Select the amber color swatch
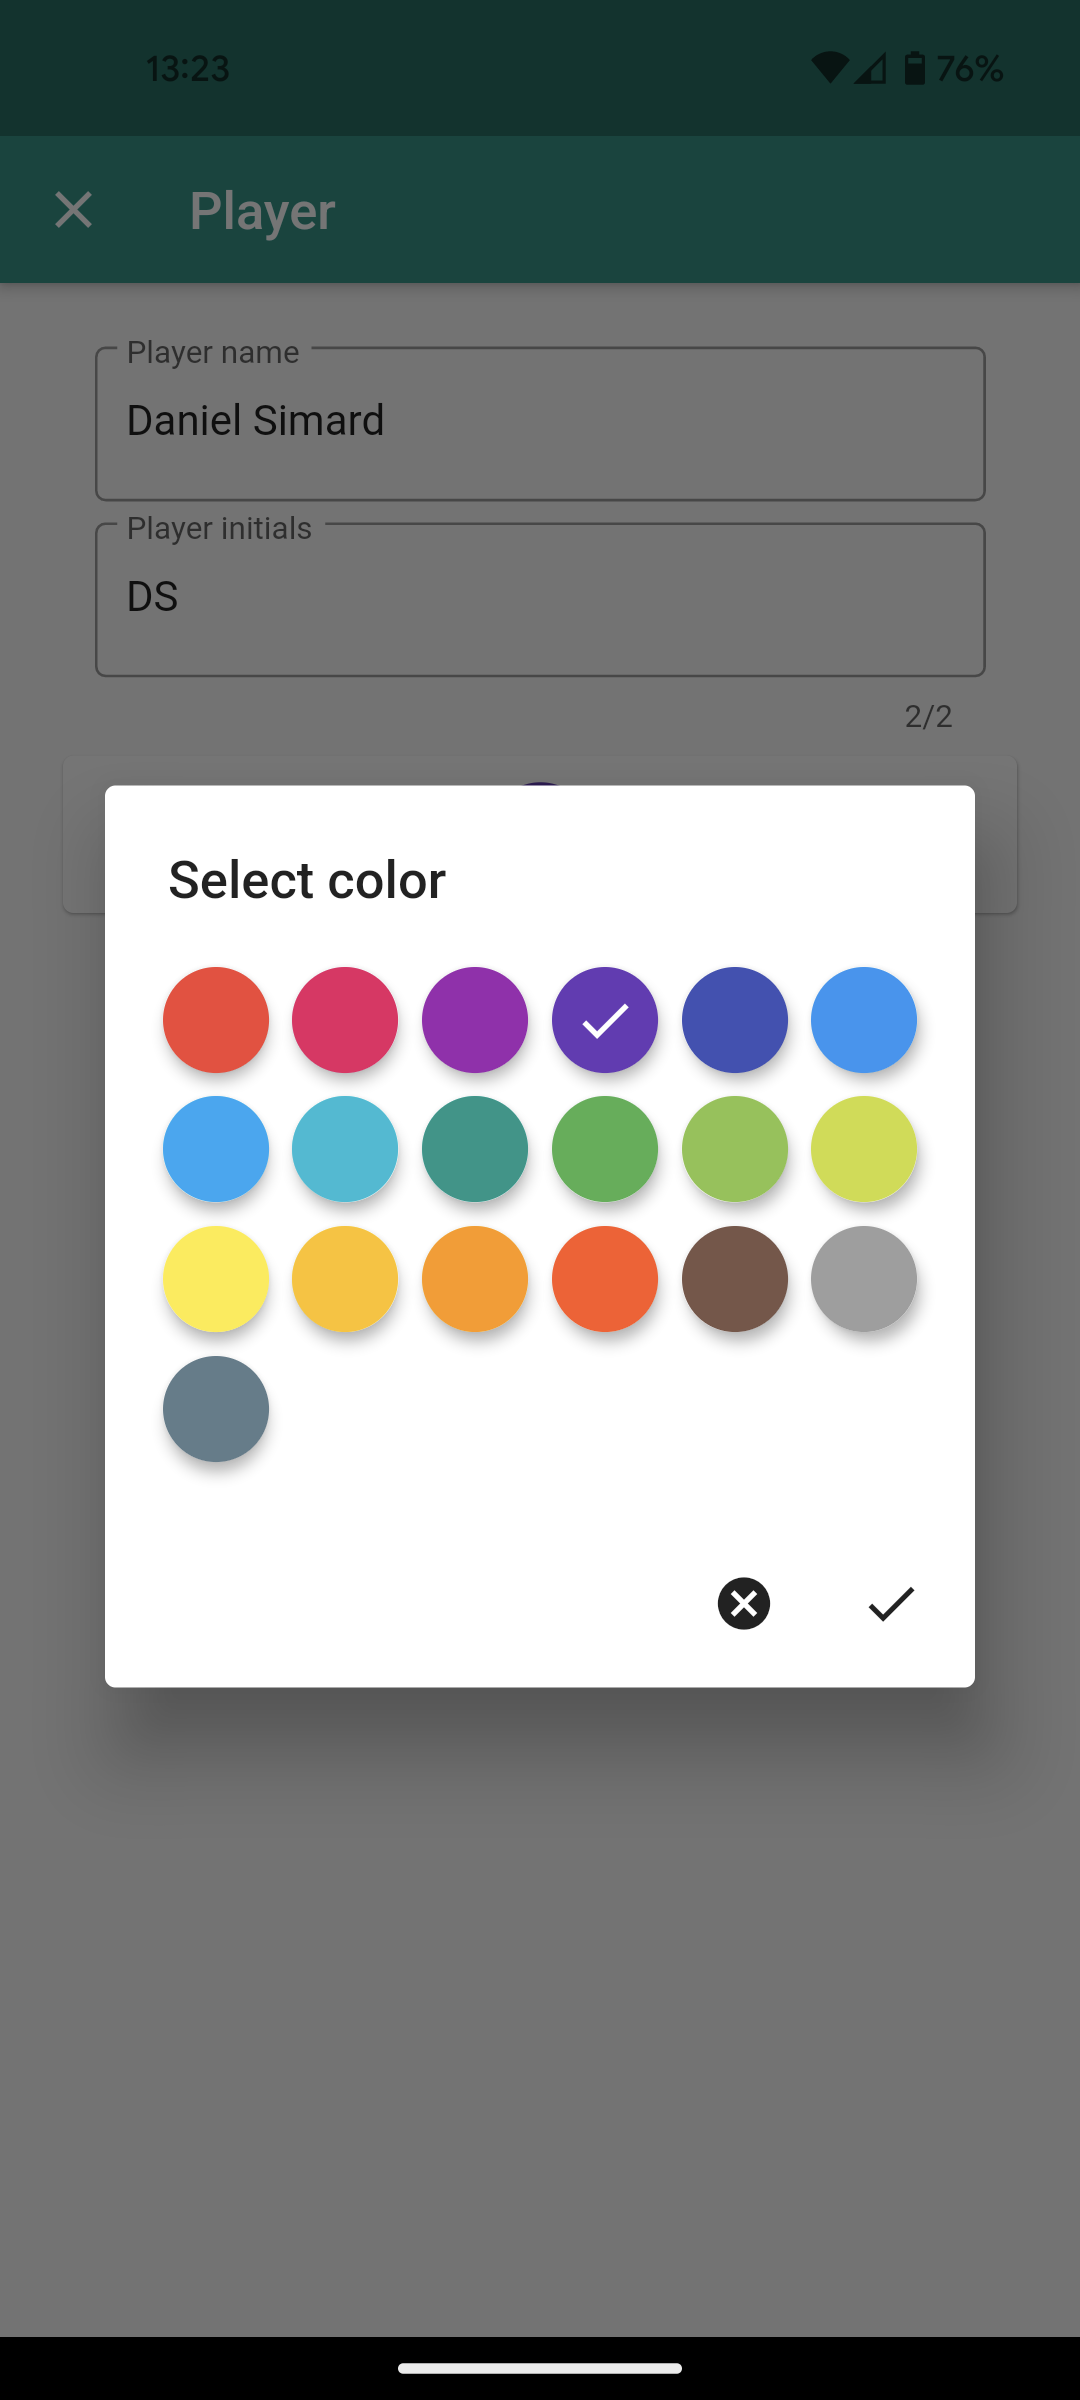This screenshot has height=2400, width=1080. click(345, 1279)
